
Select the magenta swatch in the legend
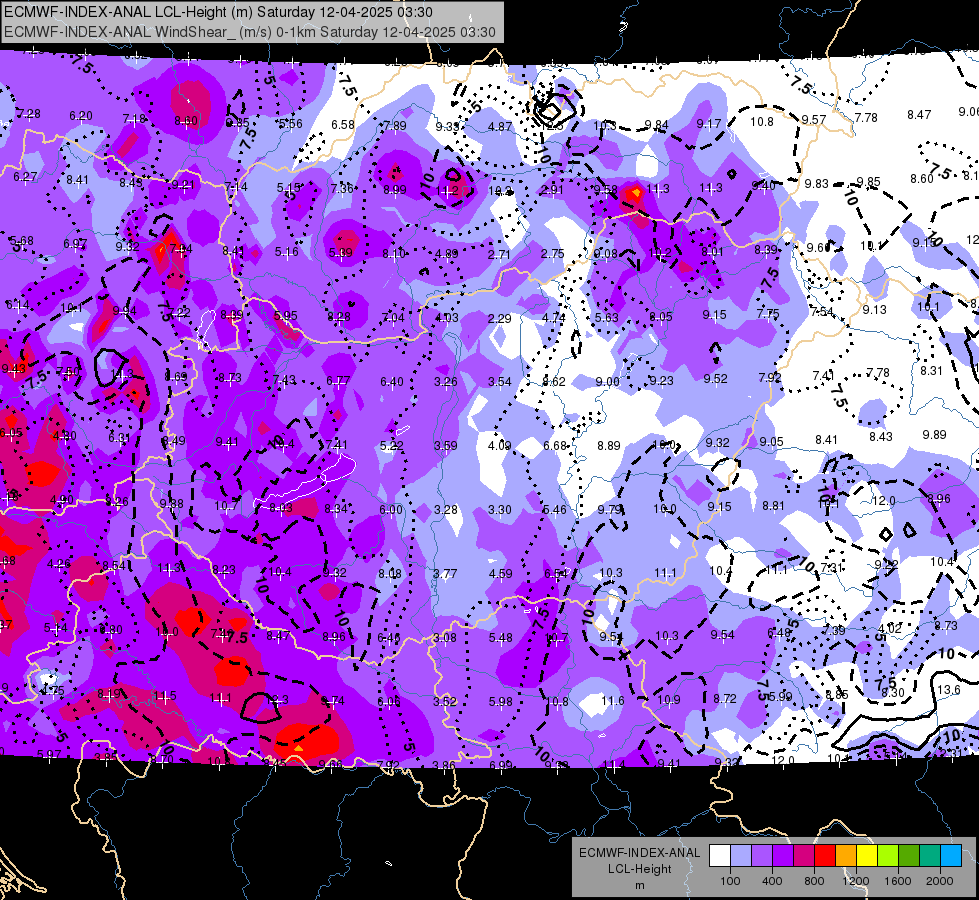[804, 856]
